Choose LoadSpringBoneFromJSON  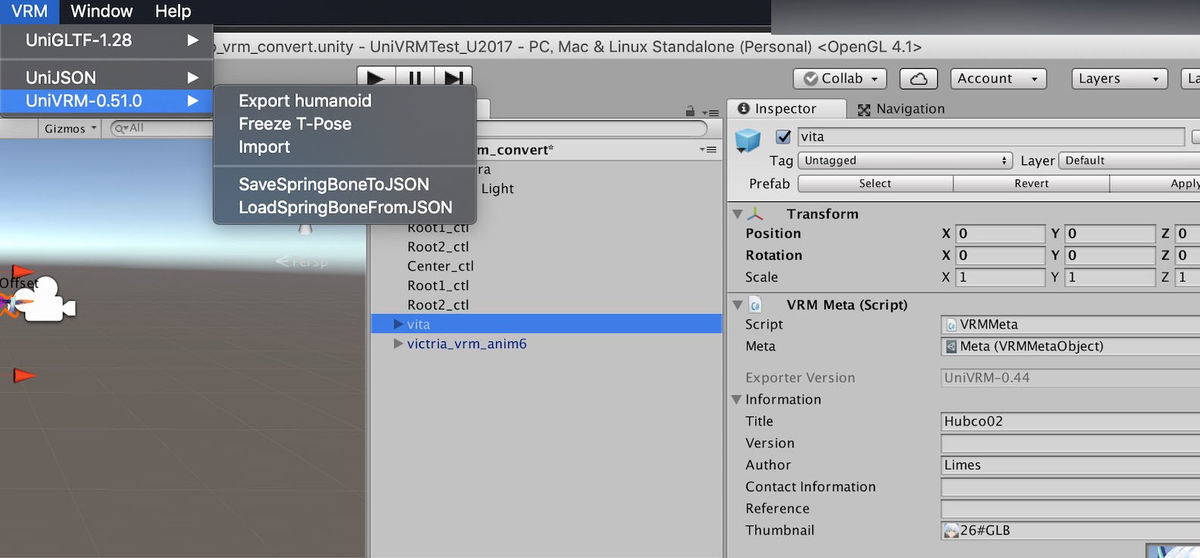[345, 207]
